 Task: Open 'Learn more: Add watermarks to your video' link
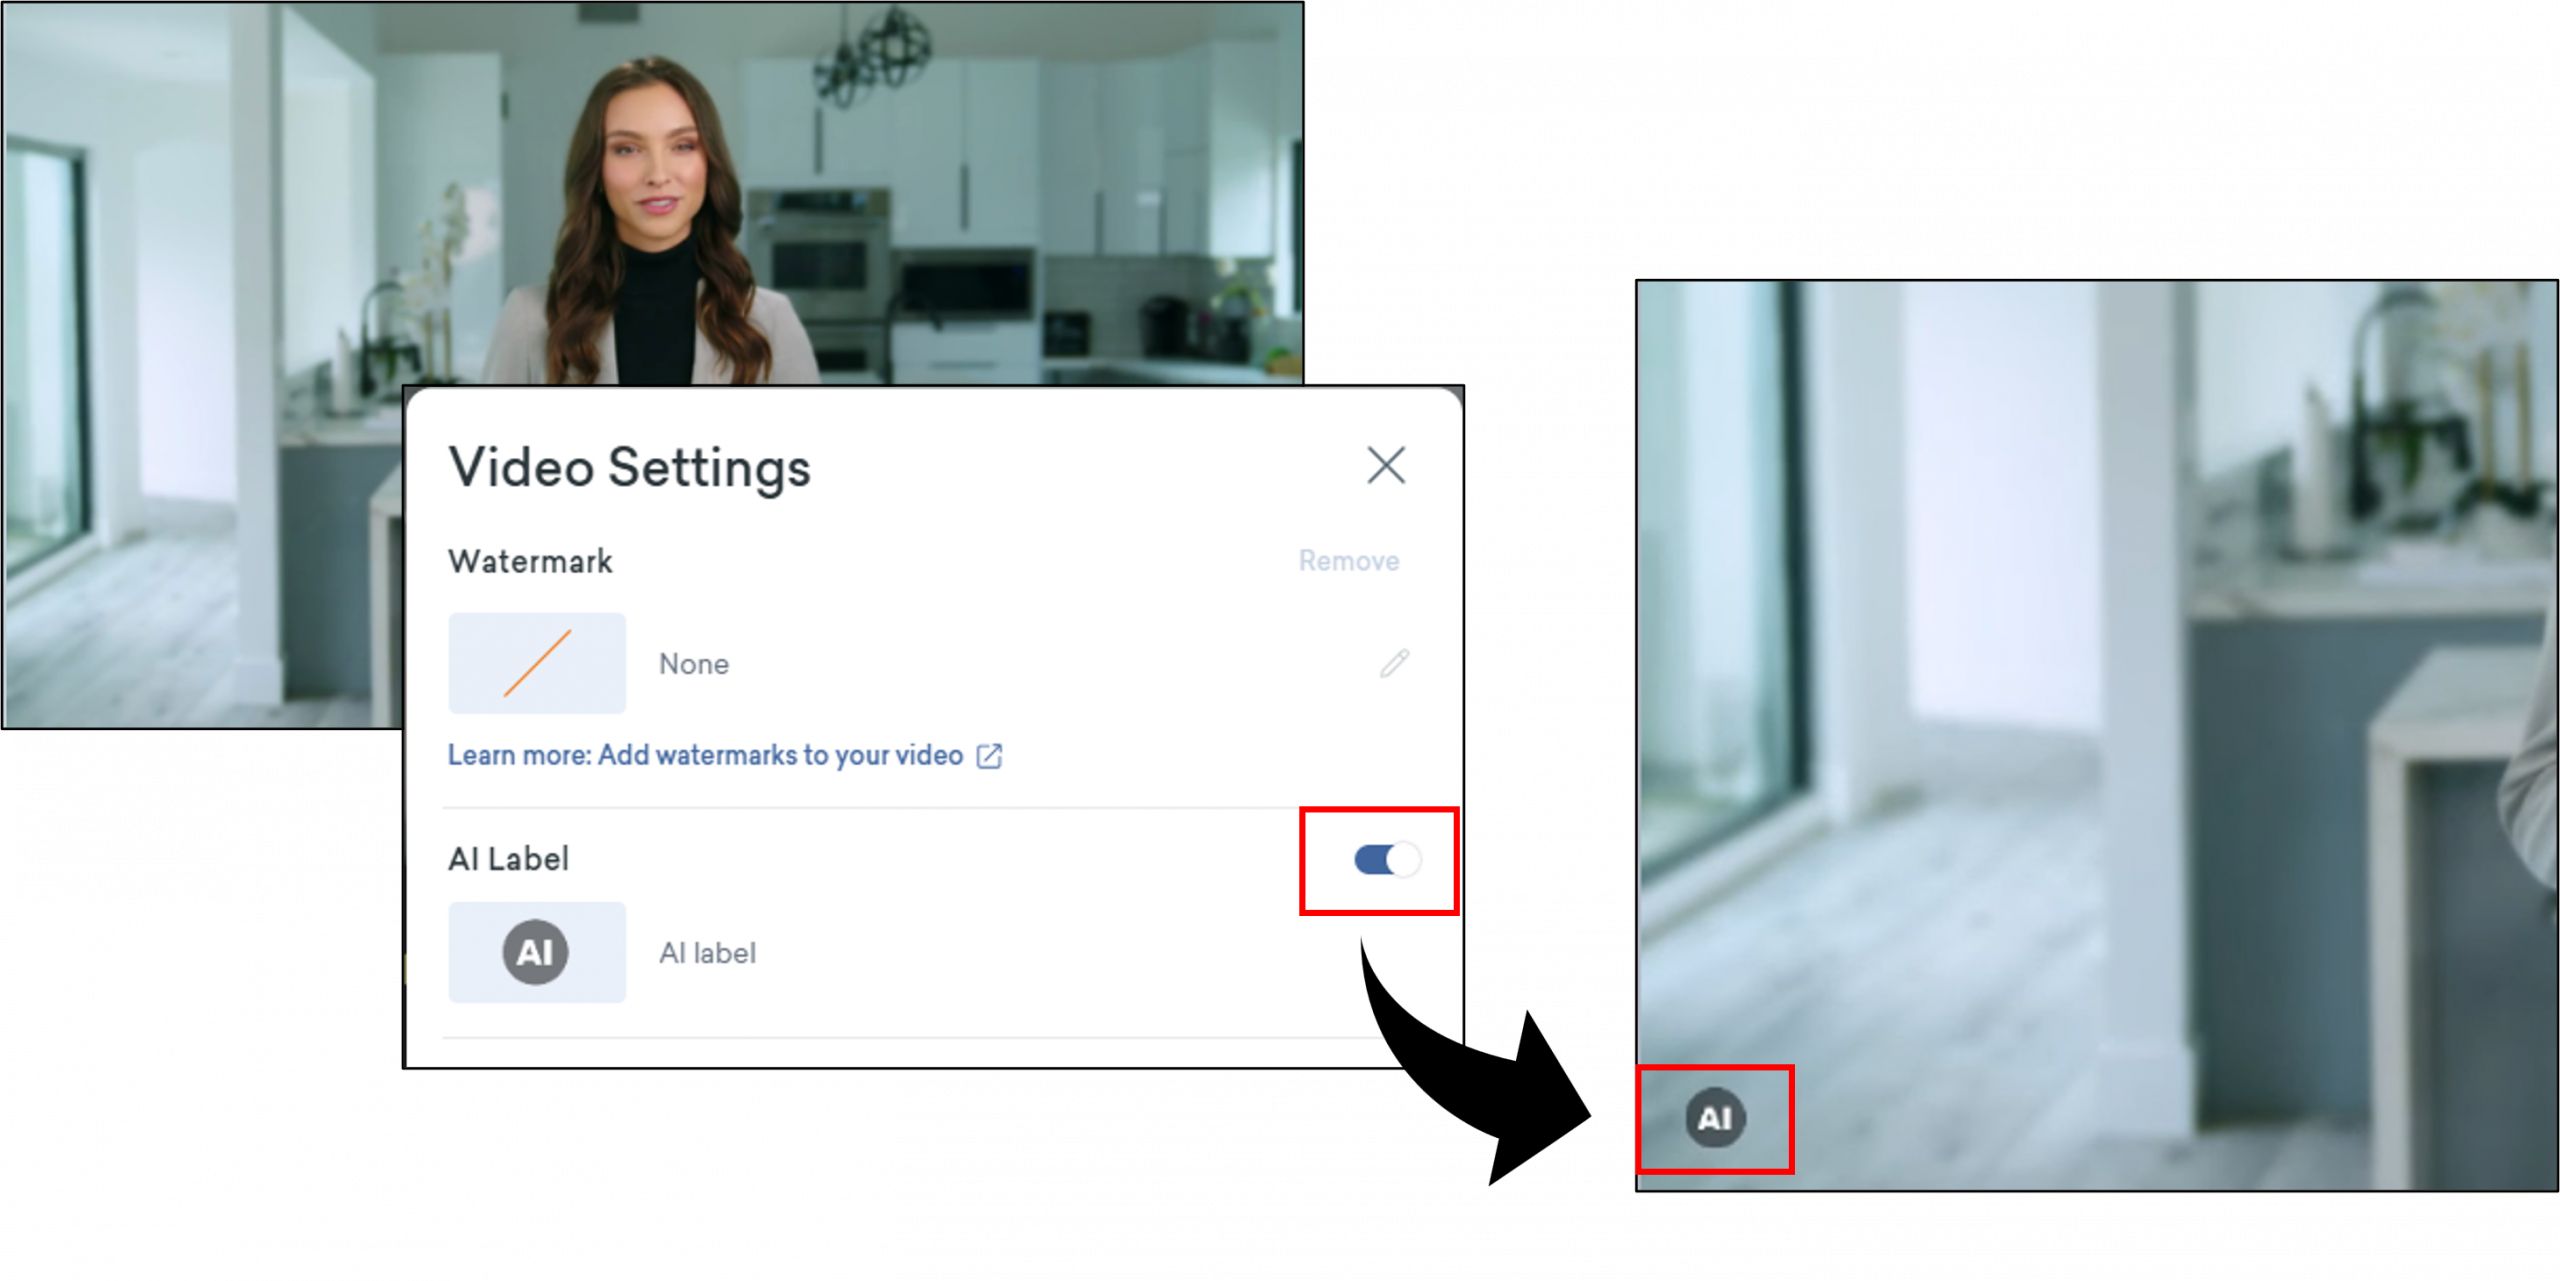click(705, 755)
